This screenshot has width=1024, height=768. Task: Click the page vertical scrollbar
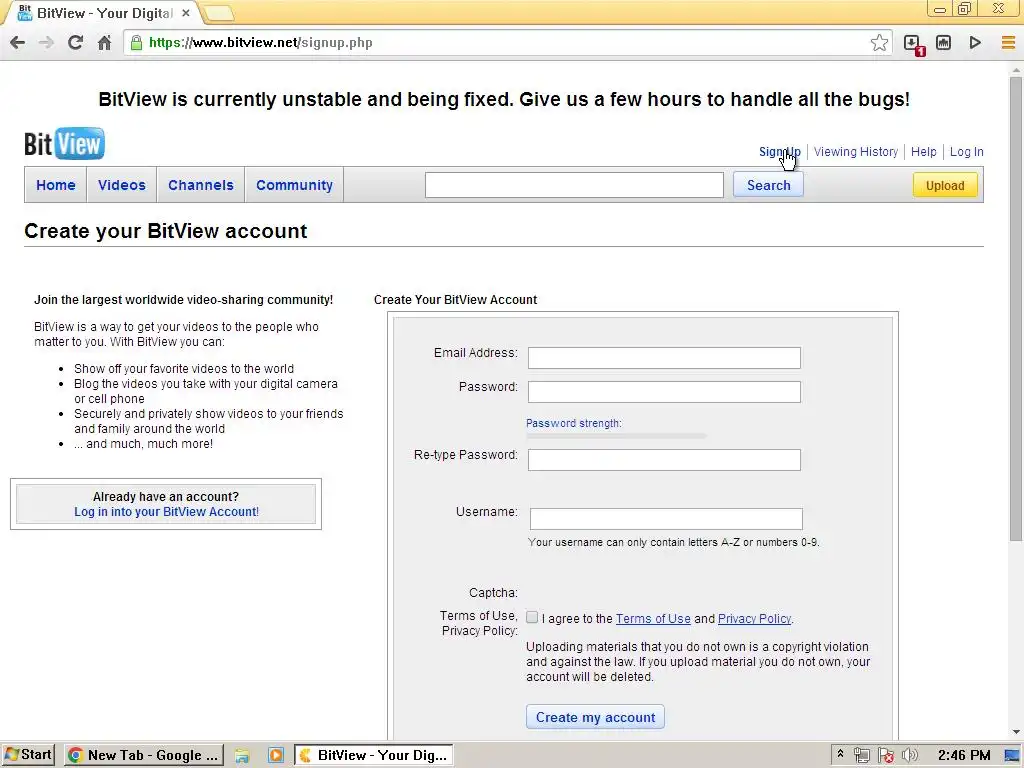[x=1016, y=307]
